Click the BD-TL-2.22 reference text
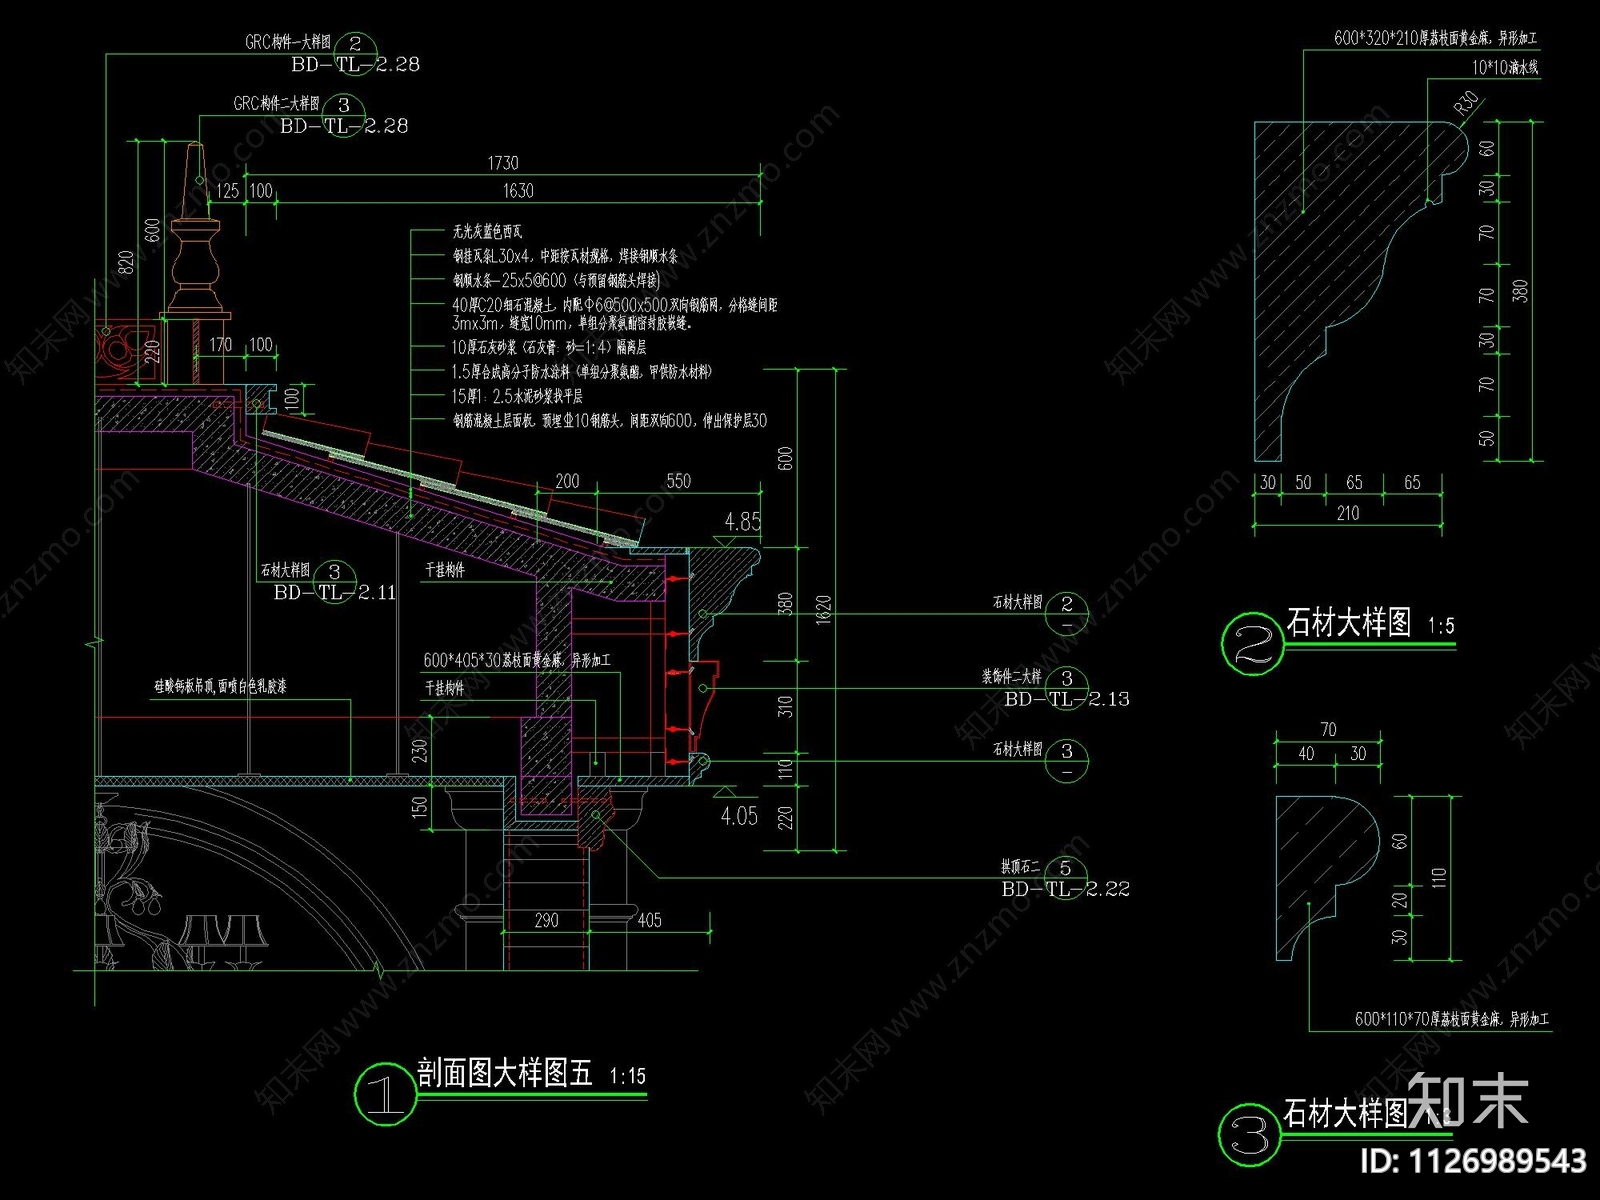1600x1200 pixels. pyautogui.click(x=1066, y=888)
